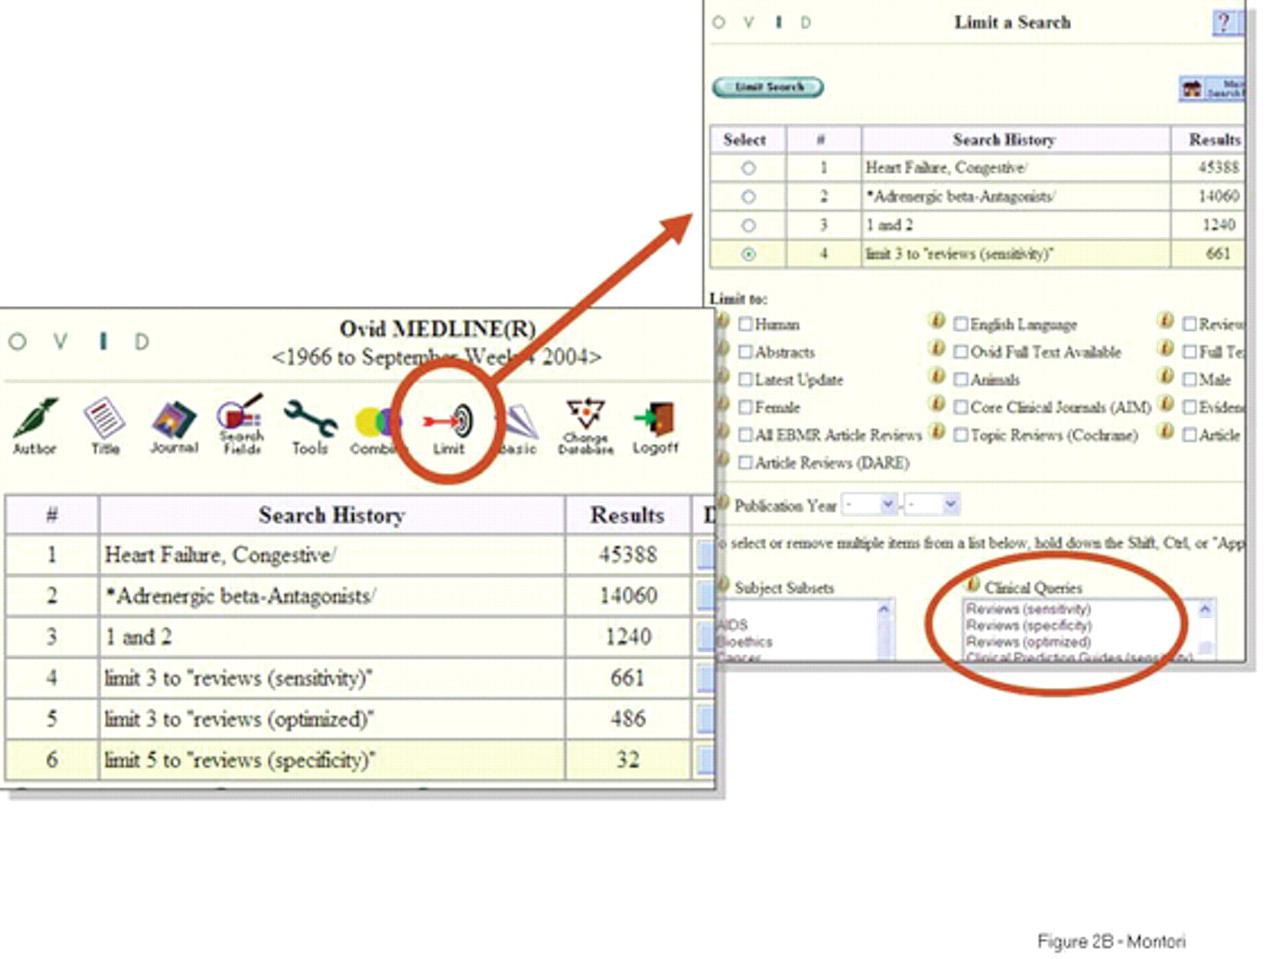Image resolution: width=1280 pixels, height=959 pixels.
Task: Open the Title search icon
Action: pos(105,426)
